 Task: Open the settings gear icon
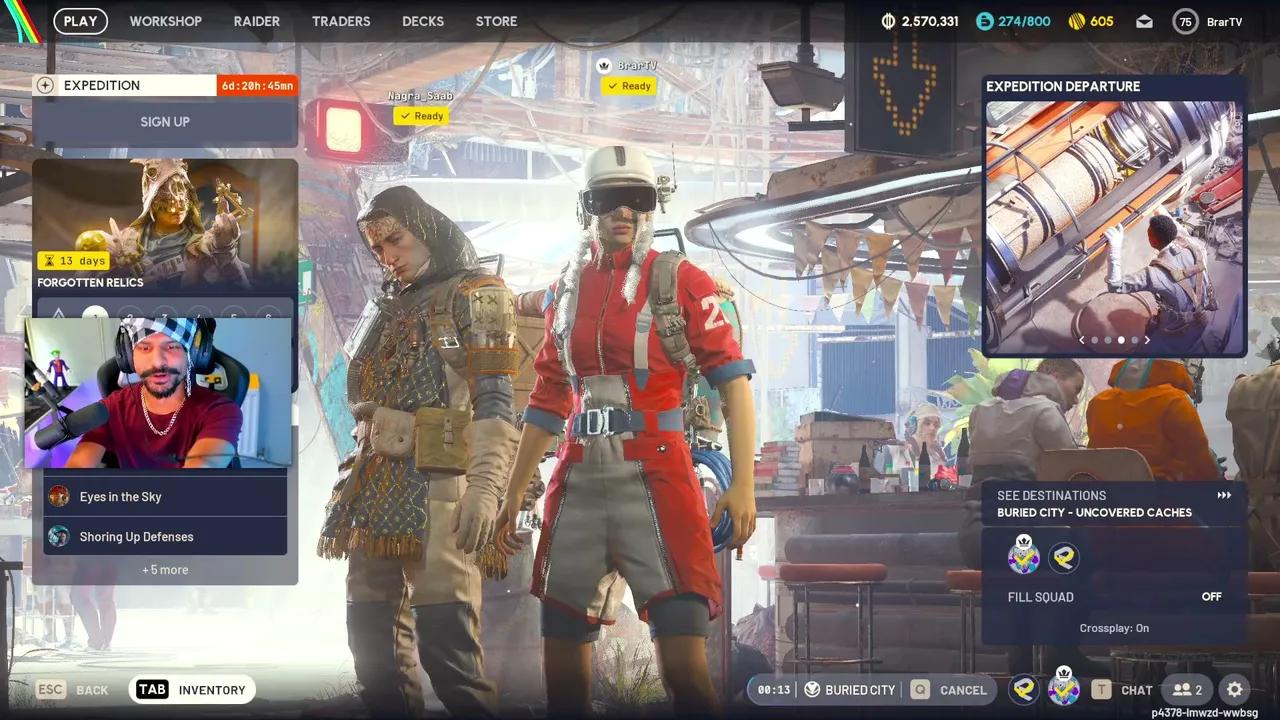[1234, 689]
